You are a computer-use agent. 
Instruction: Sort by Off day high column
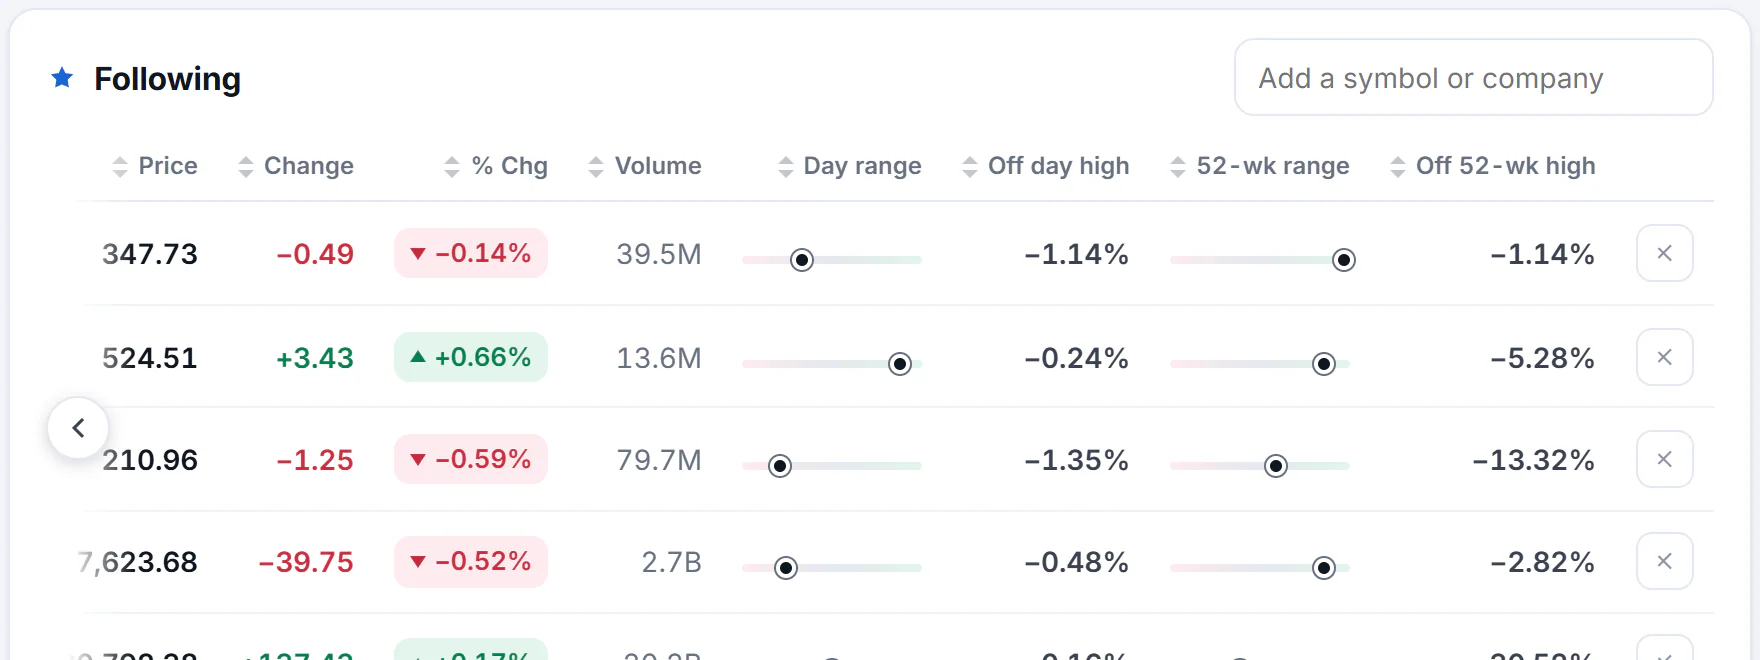coord(1046,166)
